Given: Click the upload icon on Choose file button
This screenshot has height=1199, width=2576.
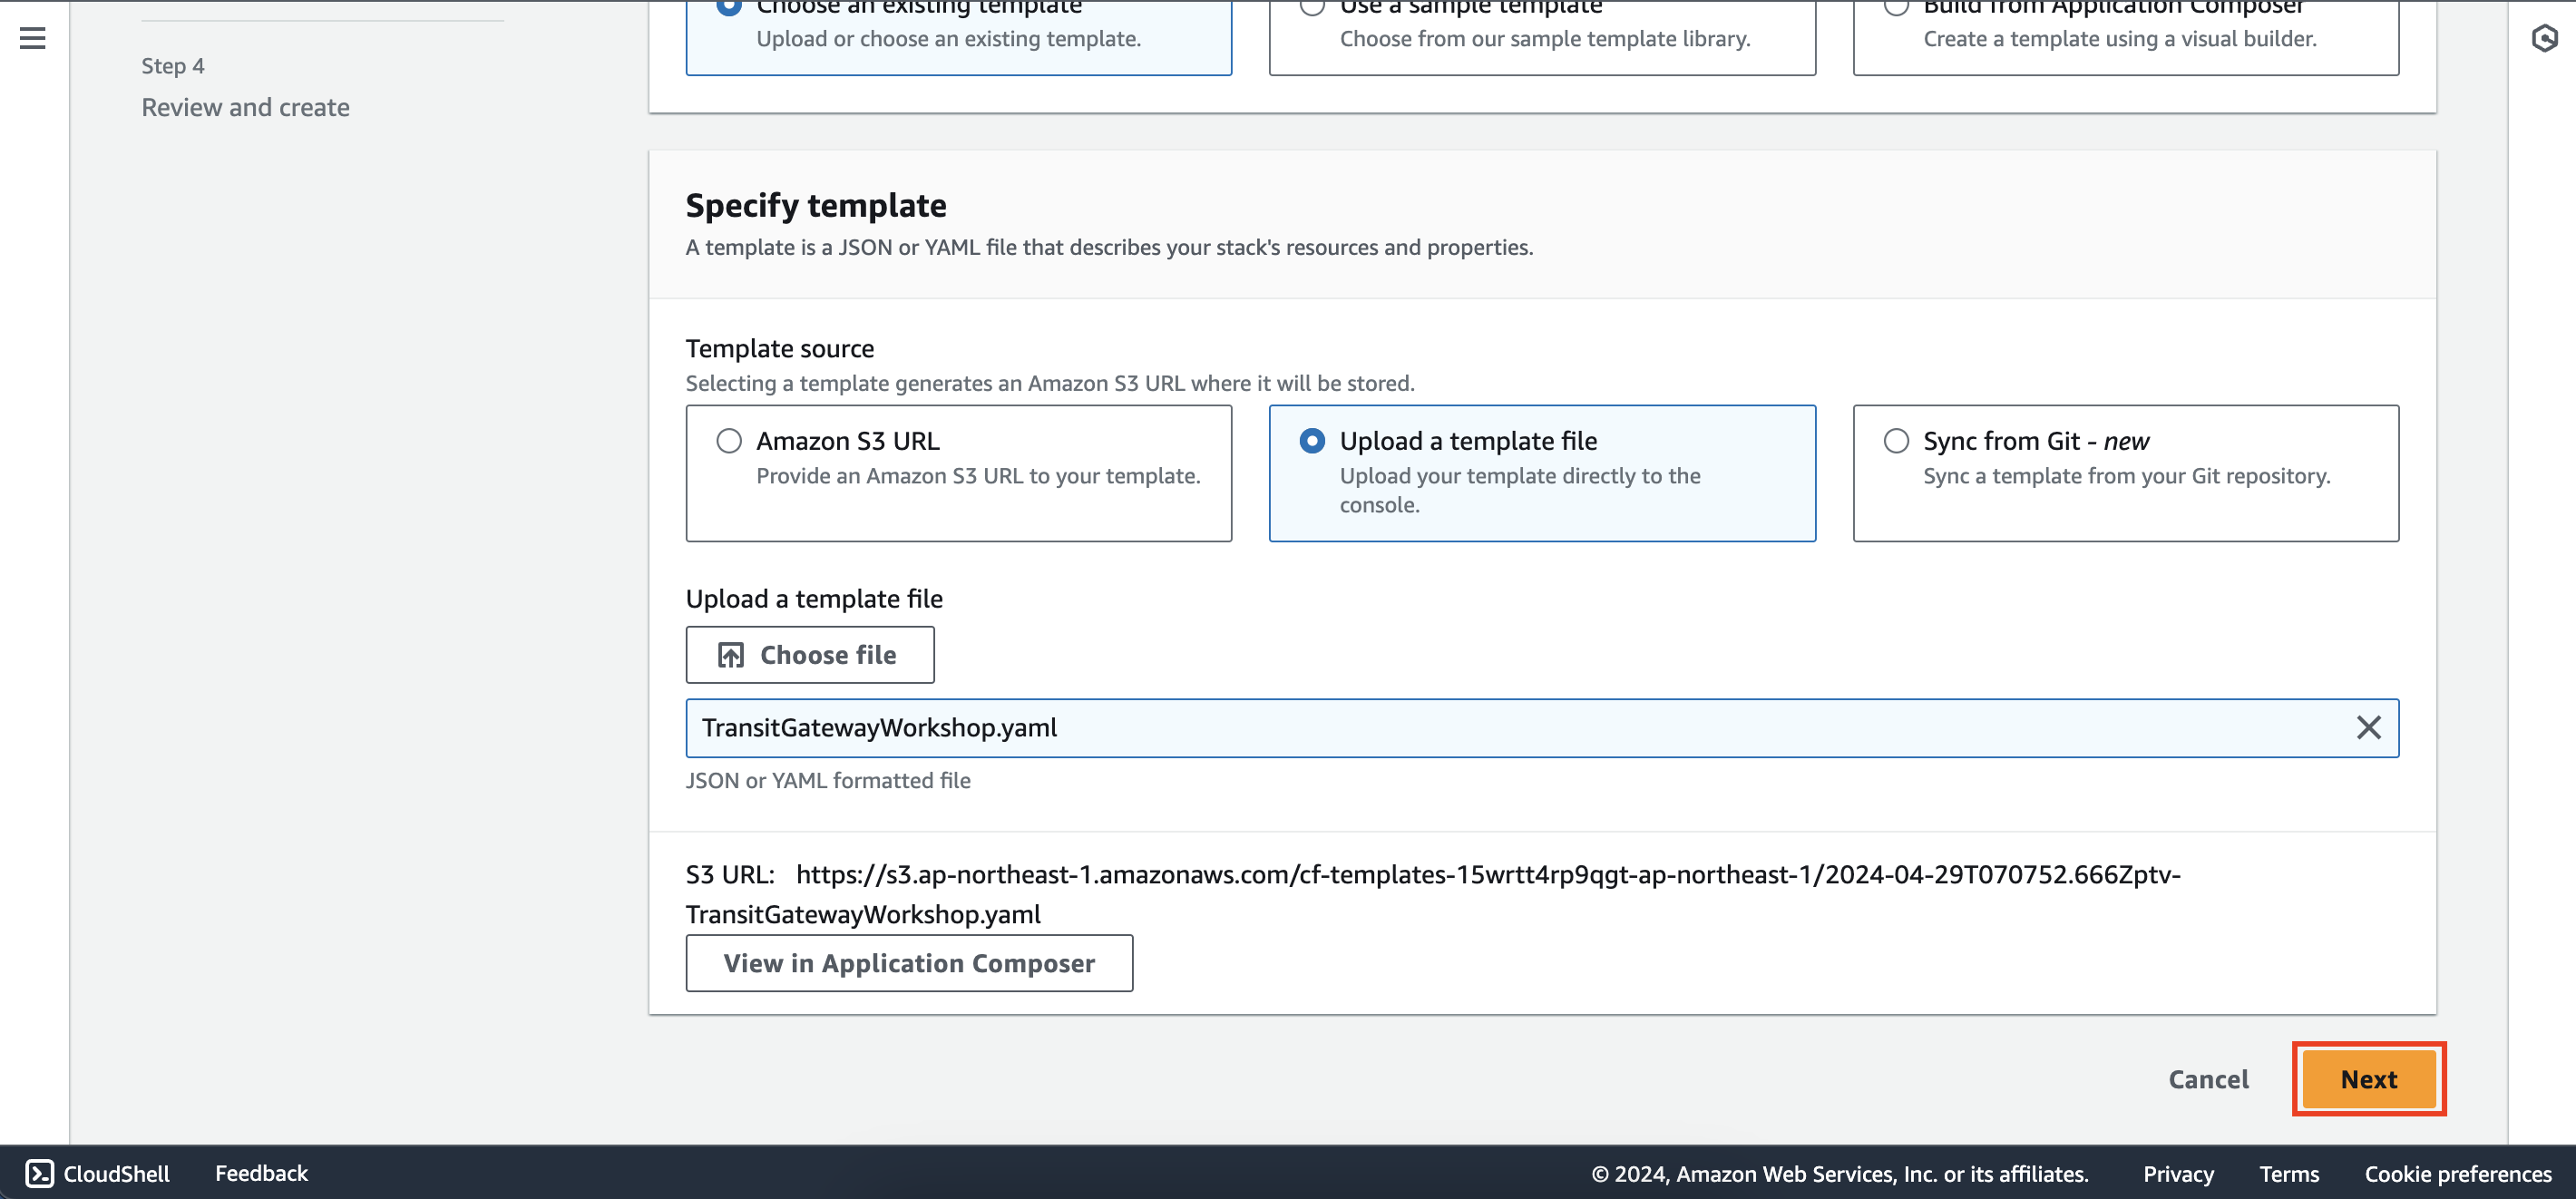Looking at the screenshot, I should click(731, 654).
